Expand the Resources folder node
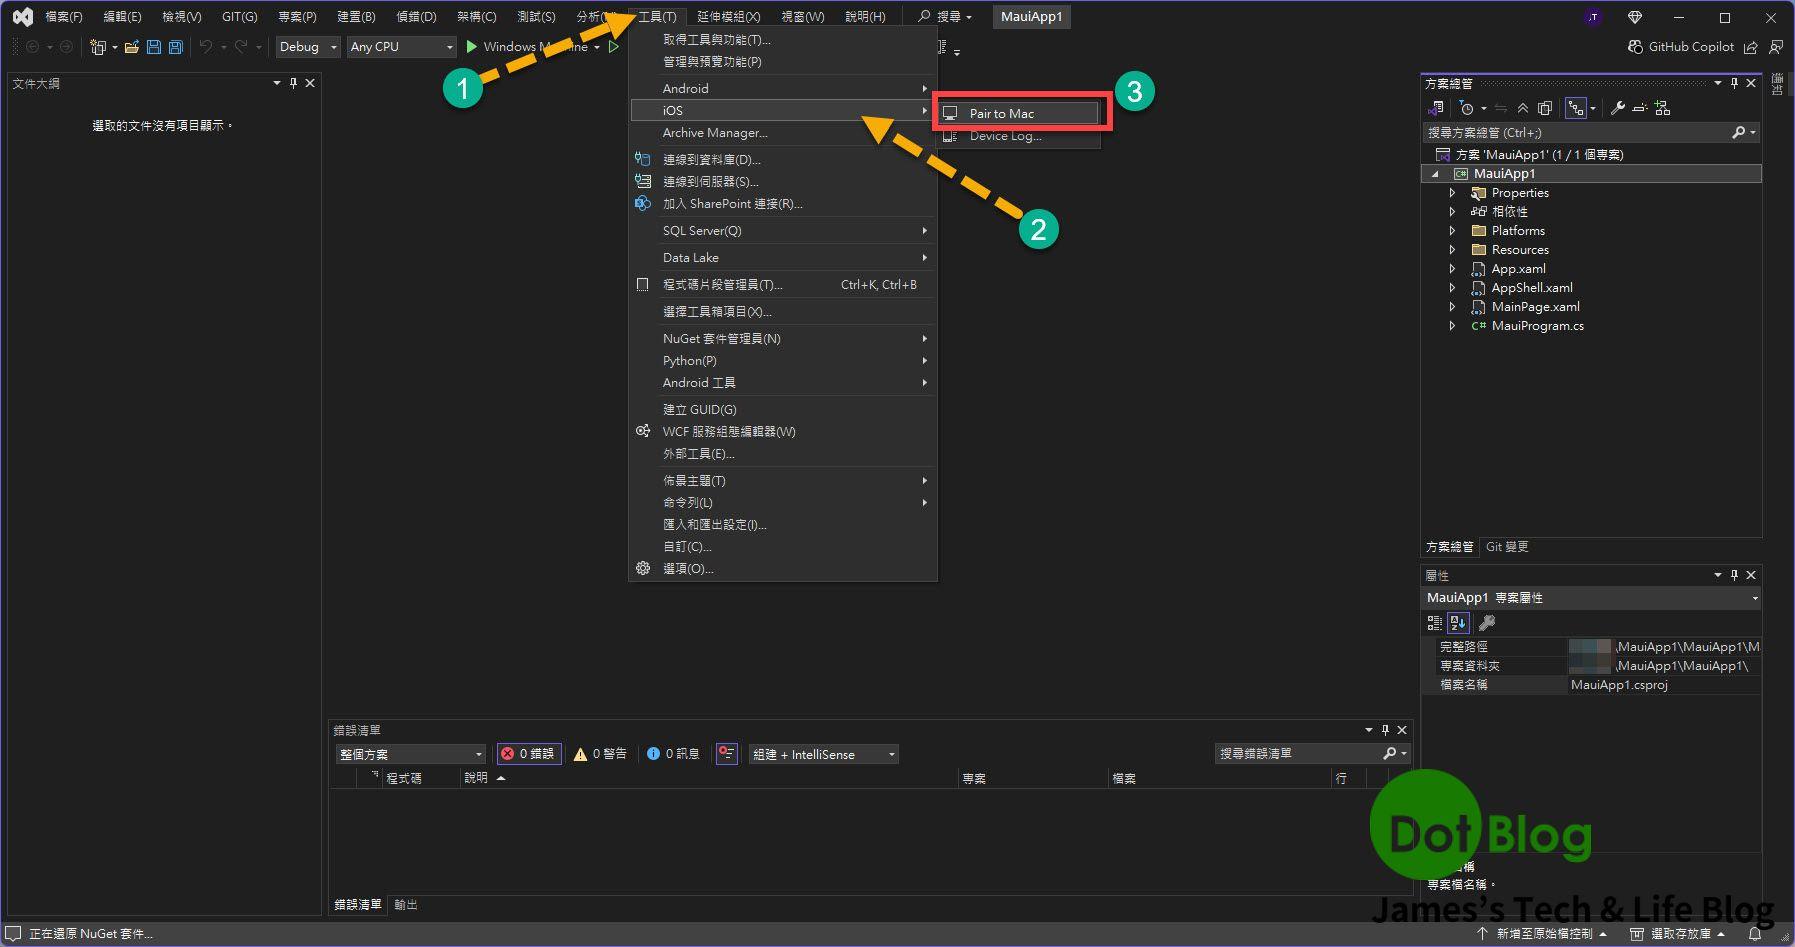 pos(1453,250)
